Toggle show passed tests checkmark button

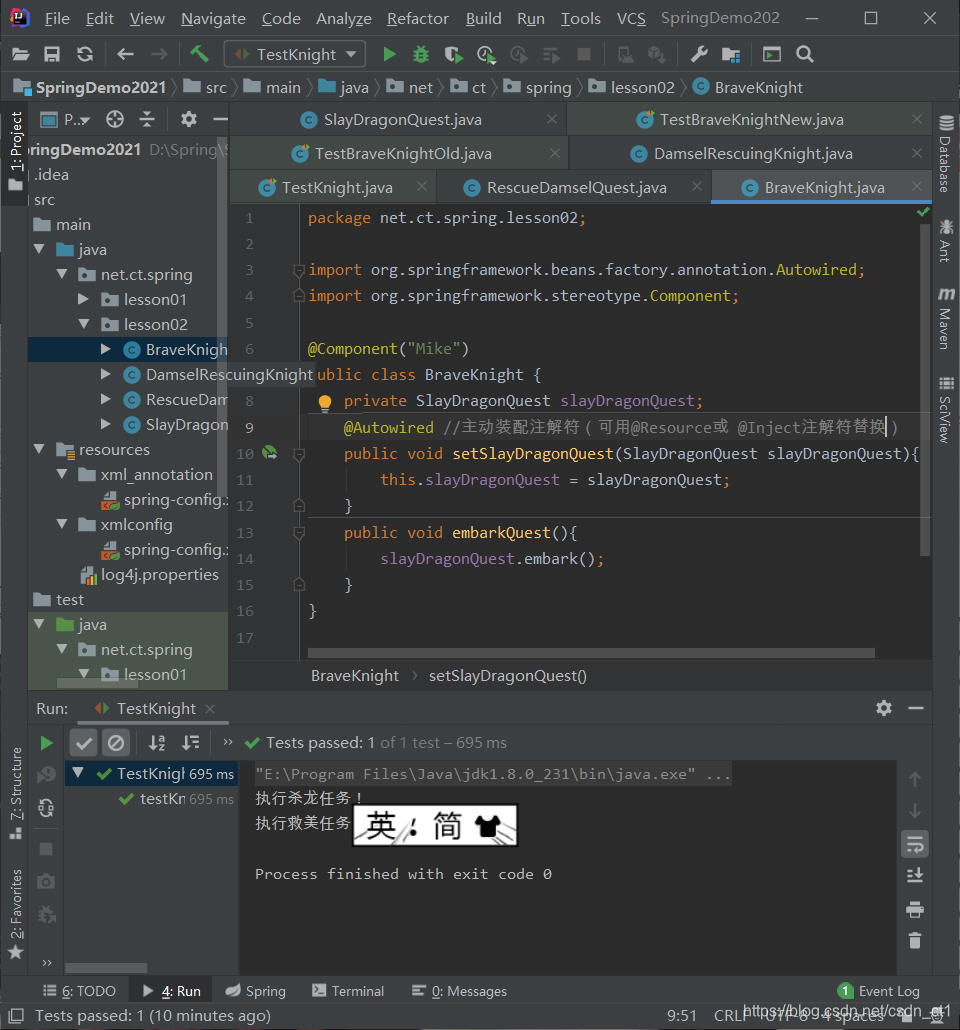(84, 743)
